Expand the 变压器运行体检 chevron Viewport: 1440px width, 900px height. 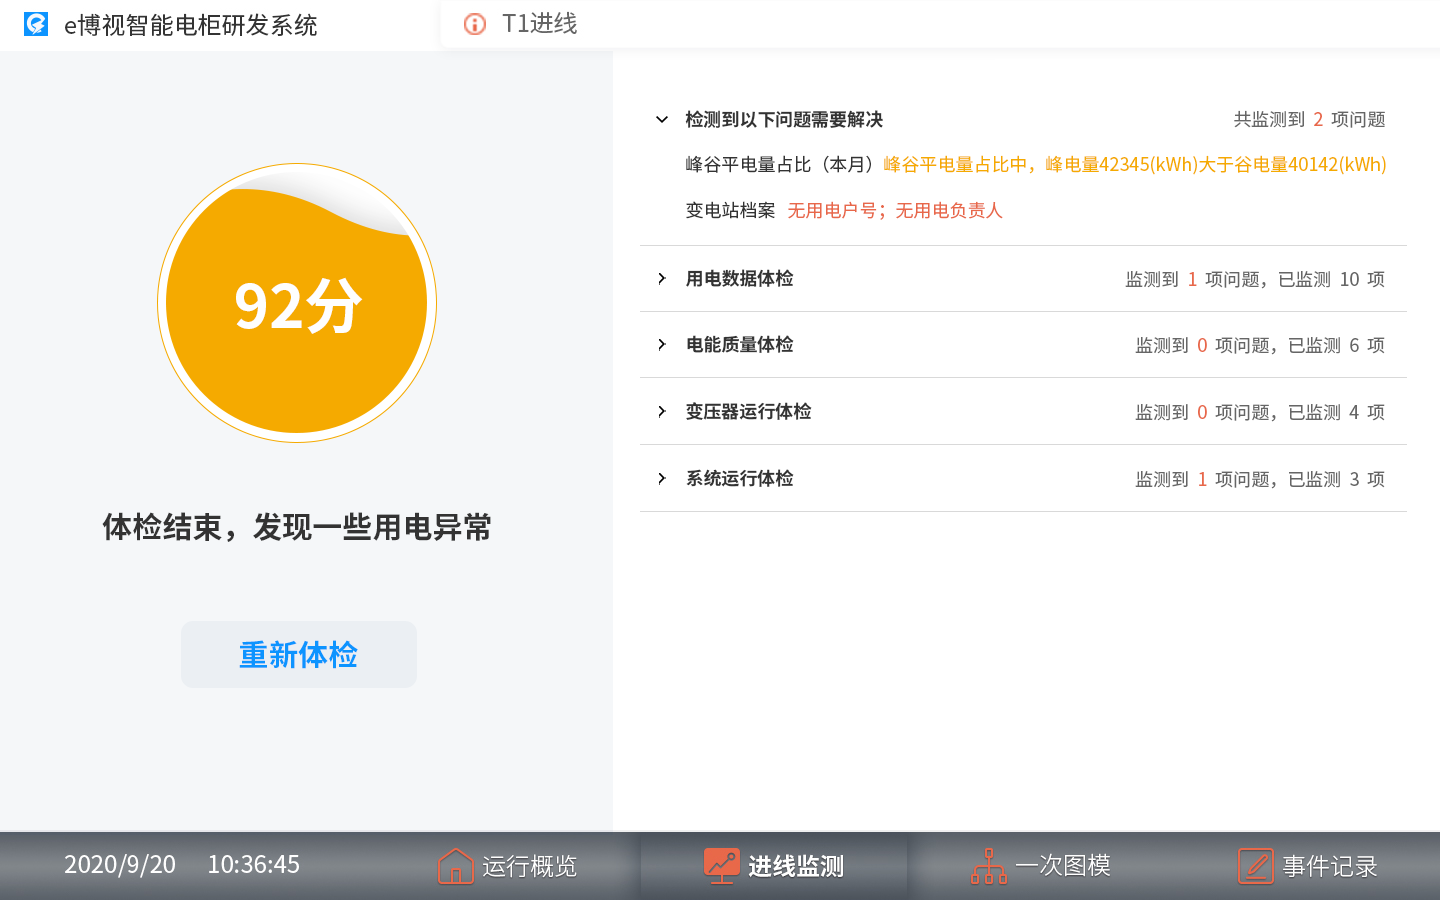[x=662, y=412]
